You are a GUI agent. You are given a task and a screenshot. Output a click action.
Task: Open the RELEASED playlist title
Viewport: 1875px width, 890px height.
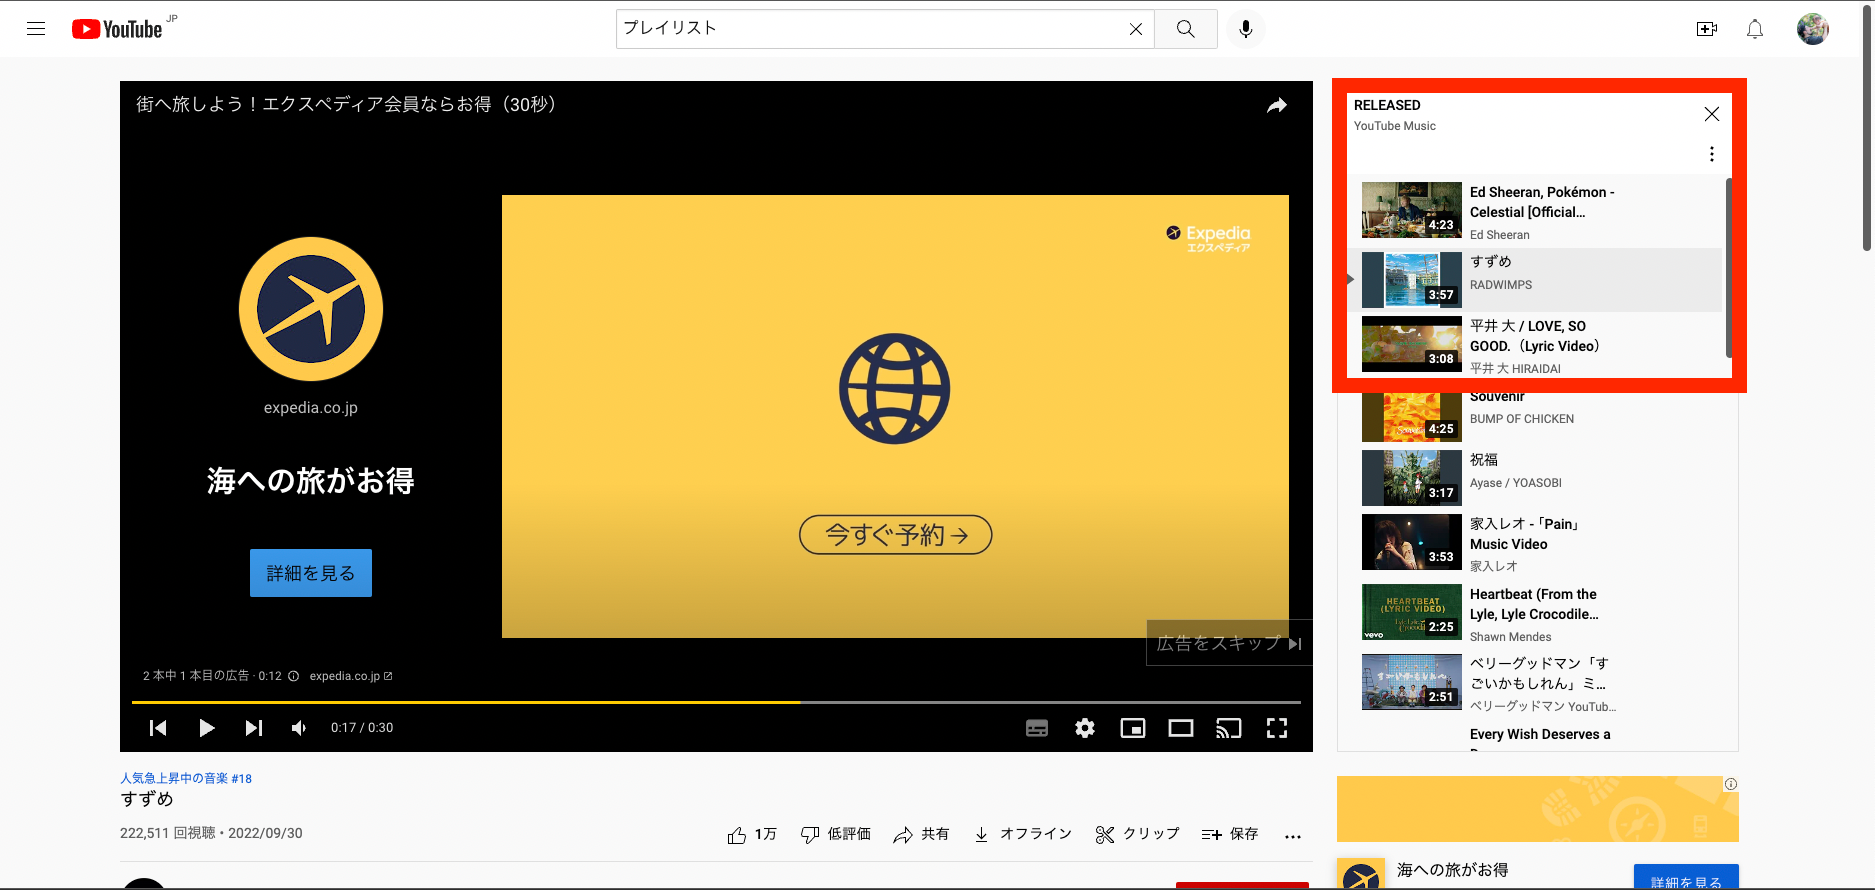pos(1387,105)
